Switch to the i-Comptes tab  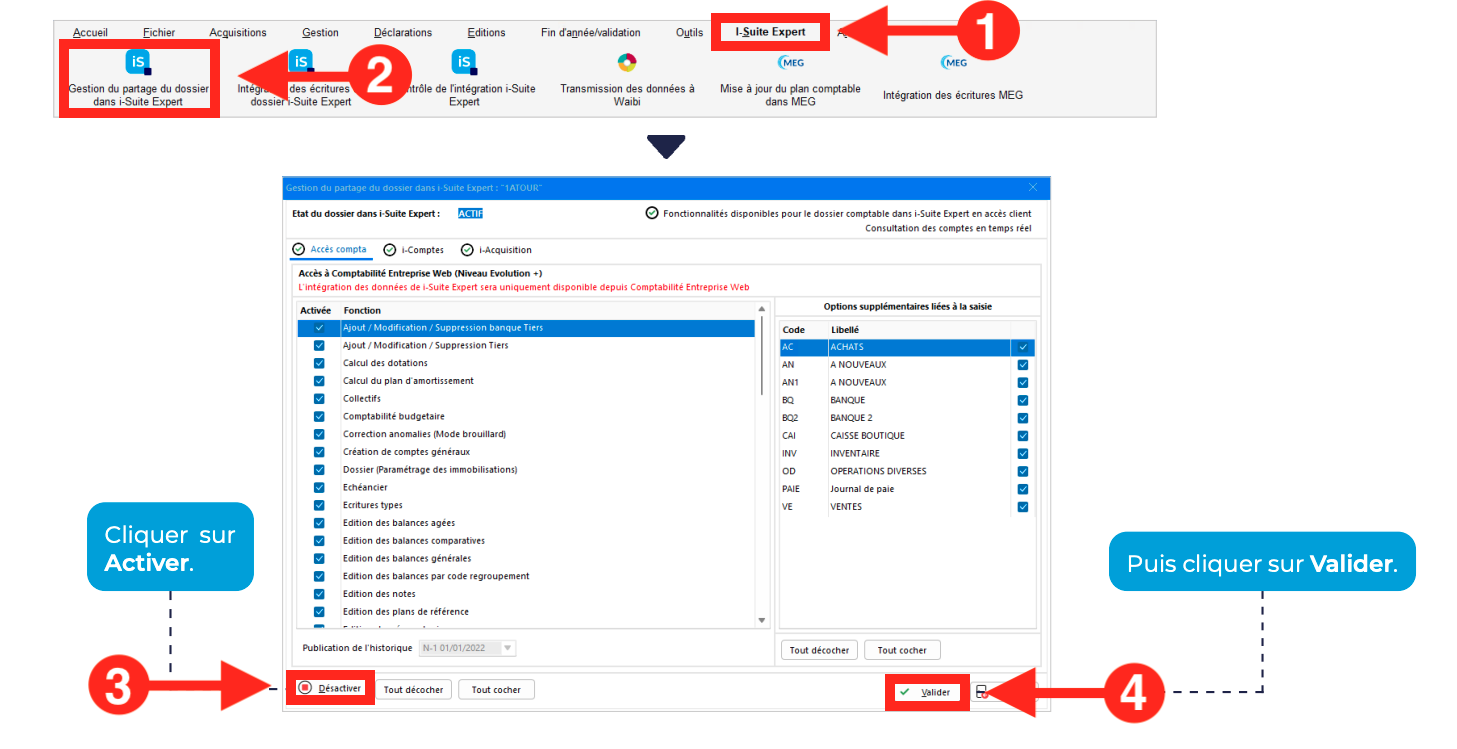coord(414,250)
